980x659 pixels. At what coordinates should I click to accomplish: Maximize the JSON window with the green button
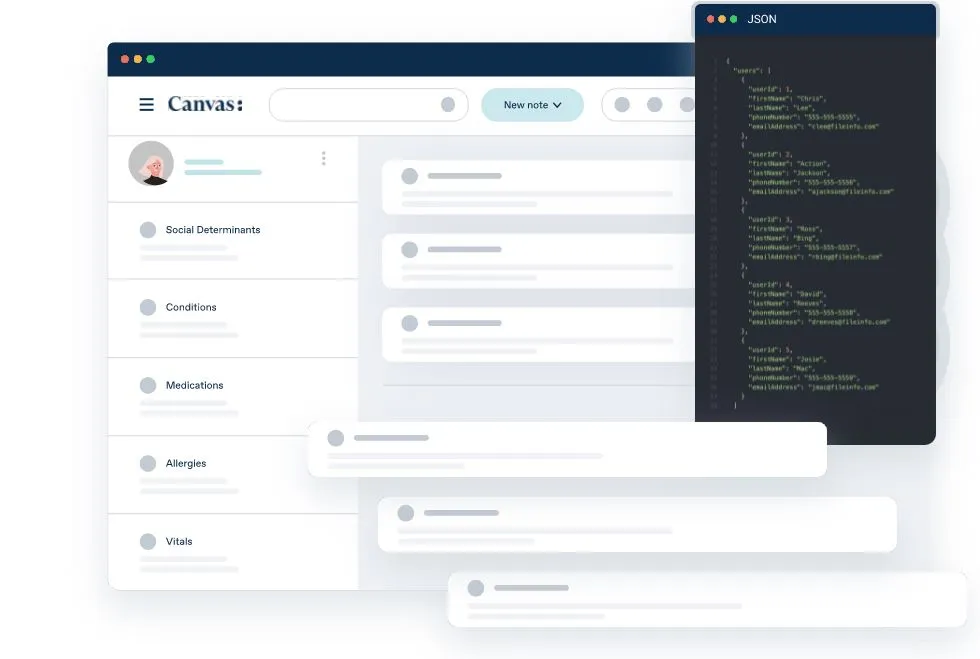734,19
